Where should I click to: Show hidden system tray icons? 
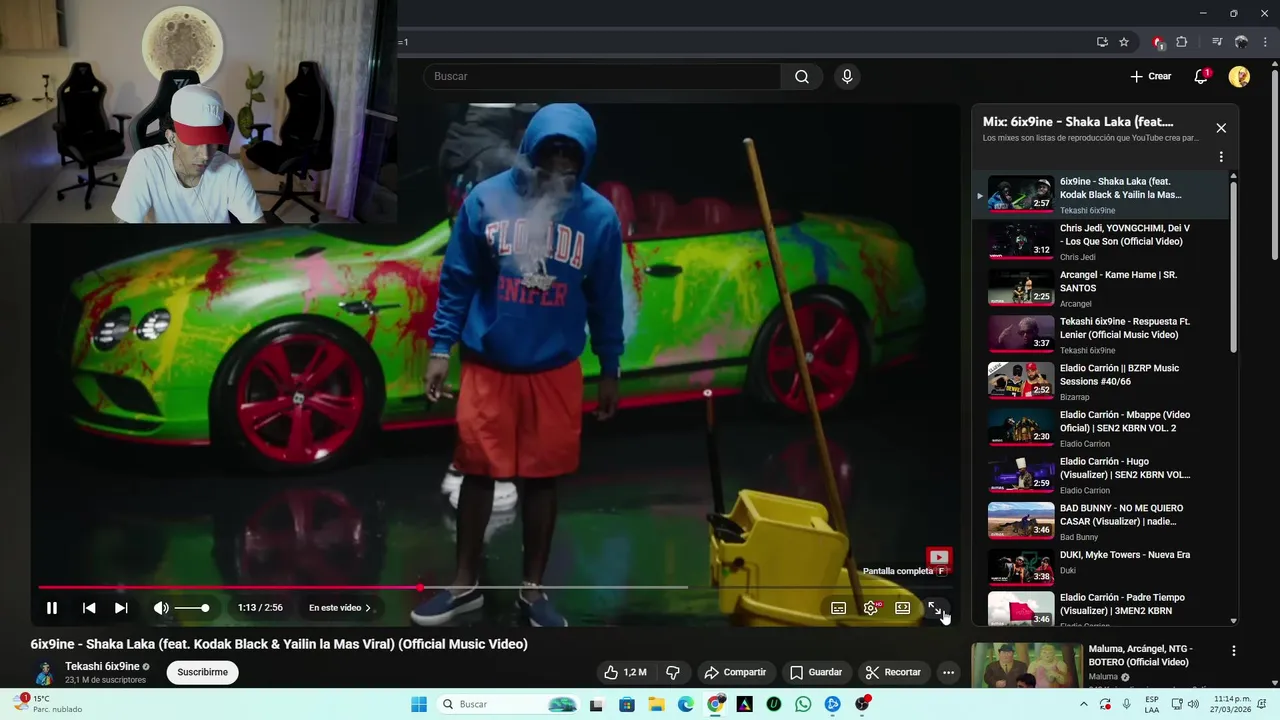(x=1084, y=704)
